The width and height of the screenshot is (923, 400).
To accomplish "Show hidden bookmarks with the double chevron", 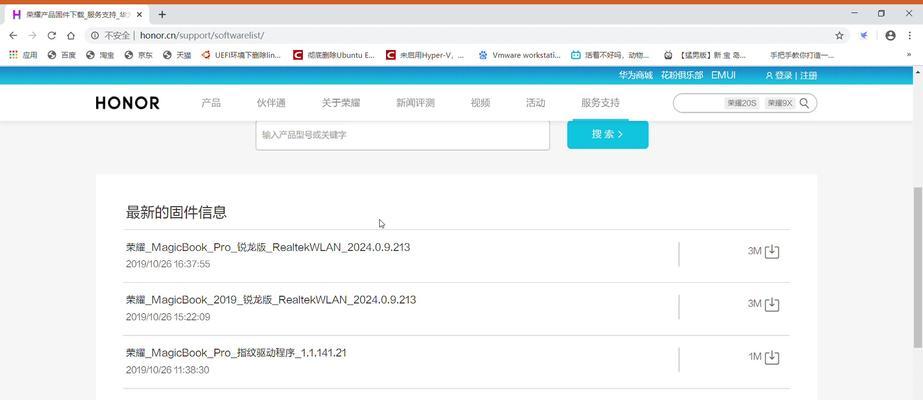I will [x=909, y=55].
